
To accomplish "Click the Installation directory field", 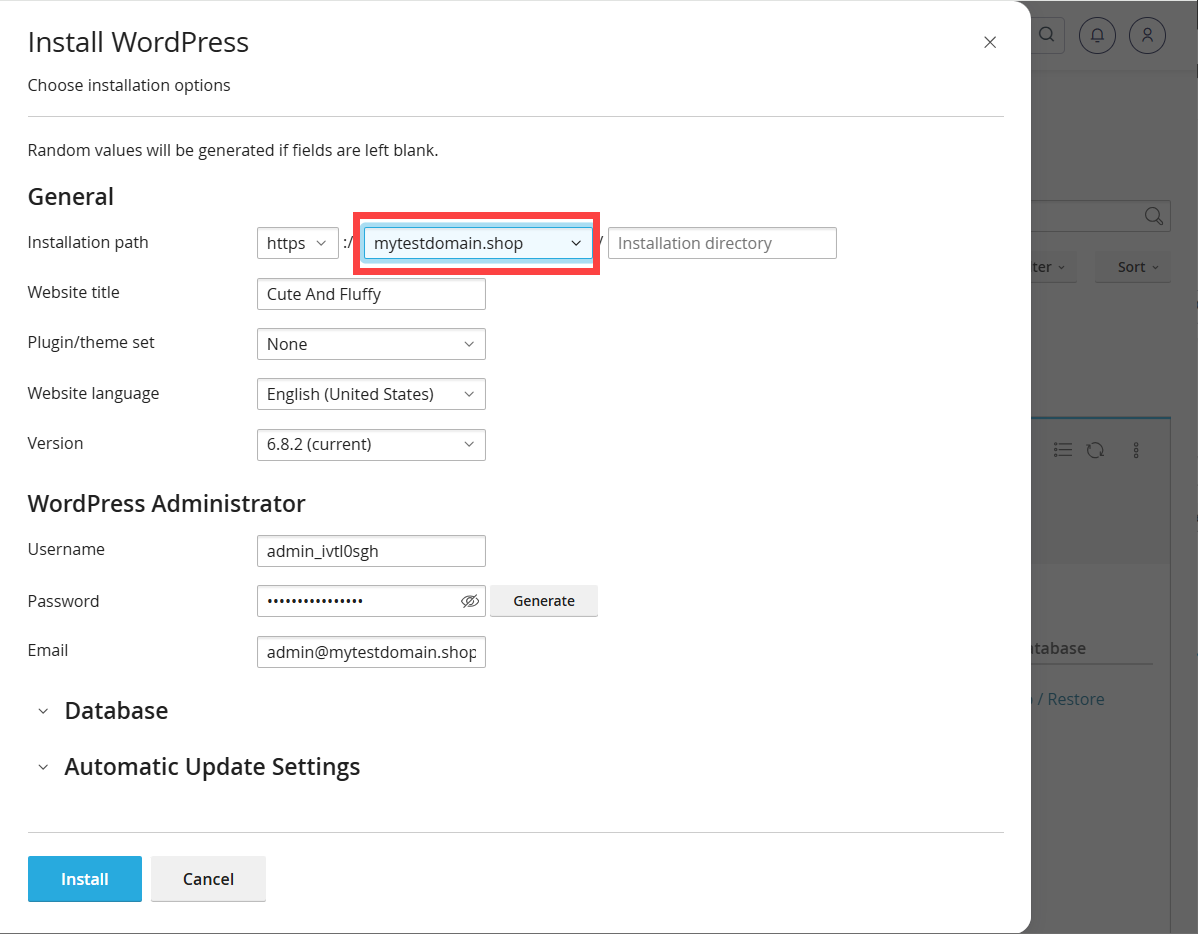I will coord(722,243).
